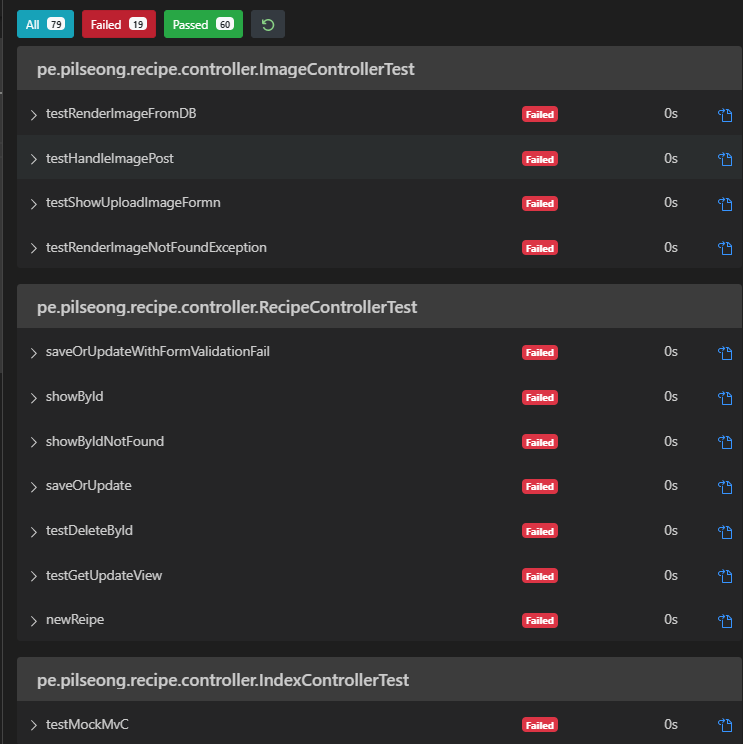The image size is (743, 744).
Task: Expand saveOrUpdateWithFormValidationFail details
Action: tap(33, 353)
